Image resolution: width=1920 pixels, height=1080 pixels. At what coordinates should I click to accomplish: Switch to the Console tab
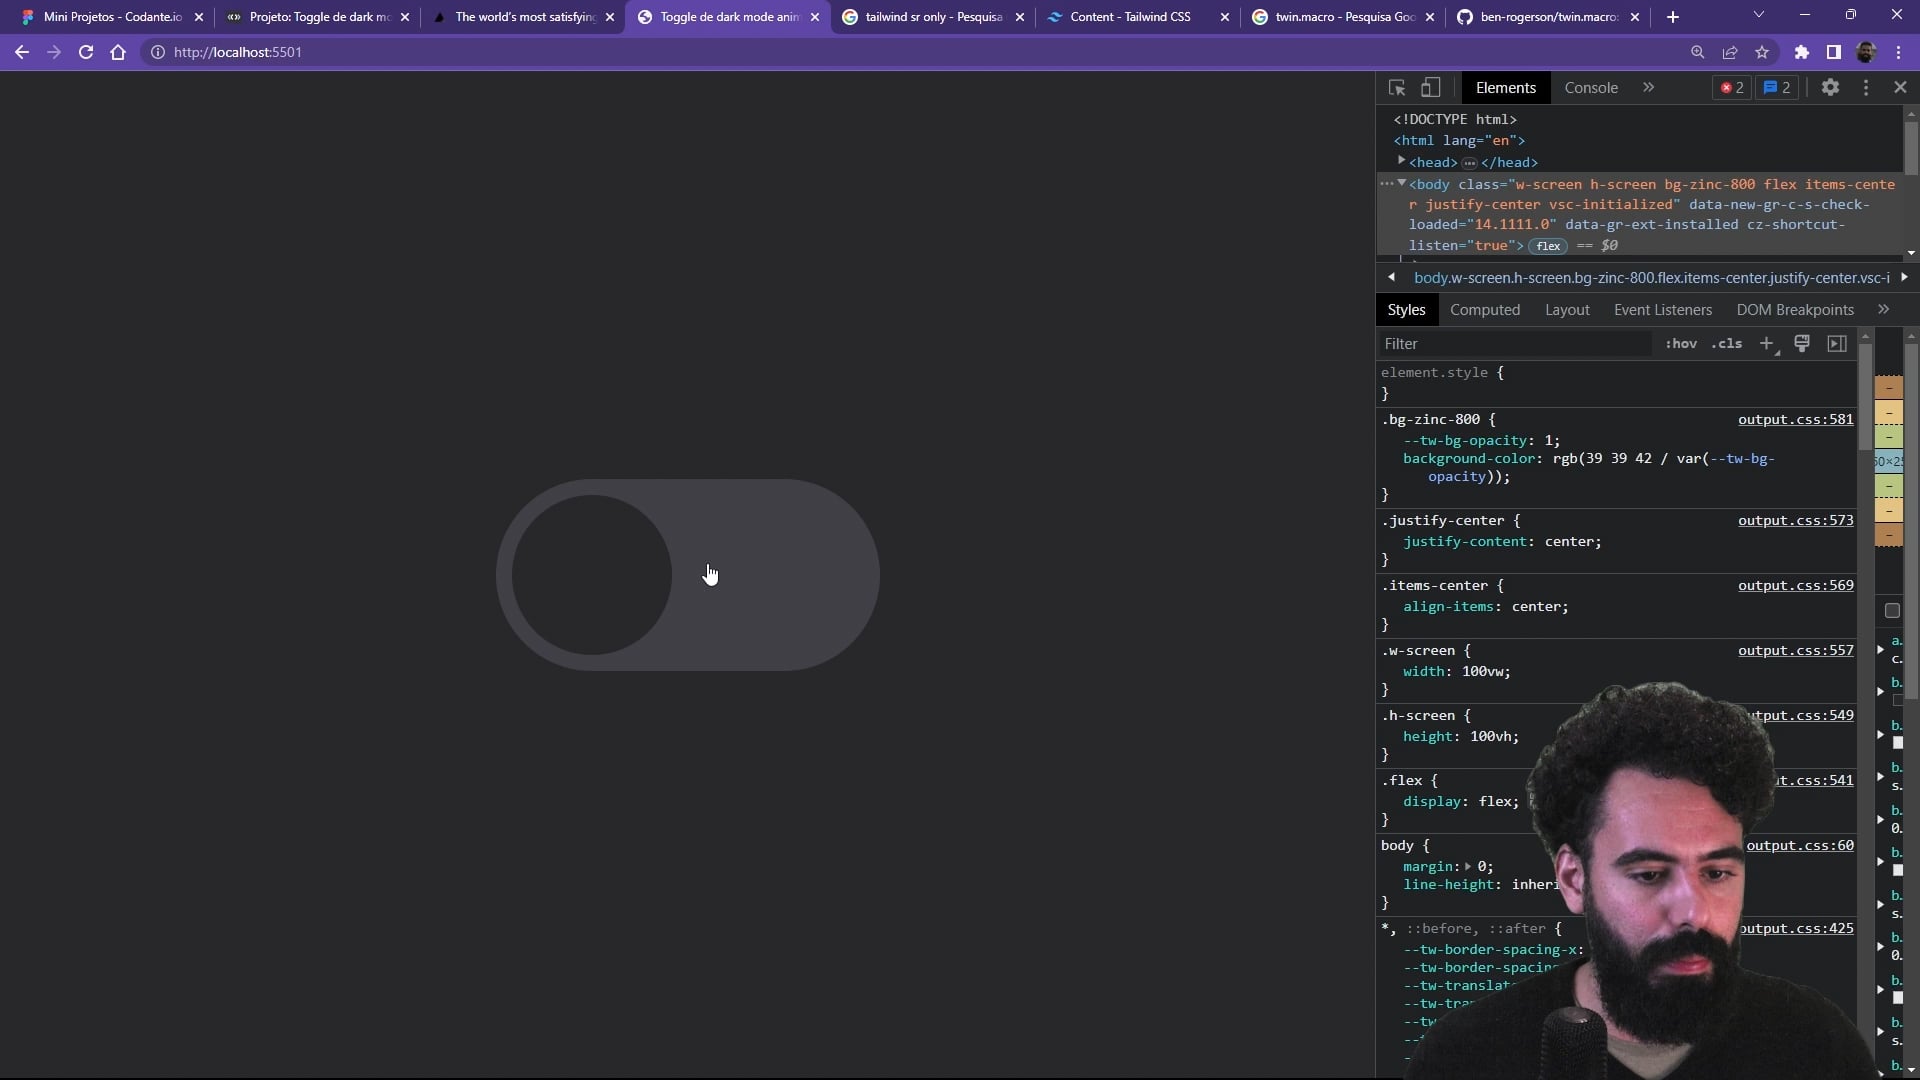point(1590,88)
